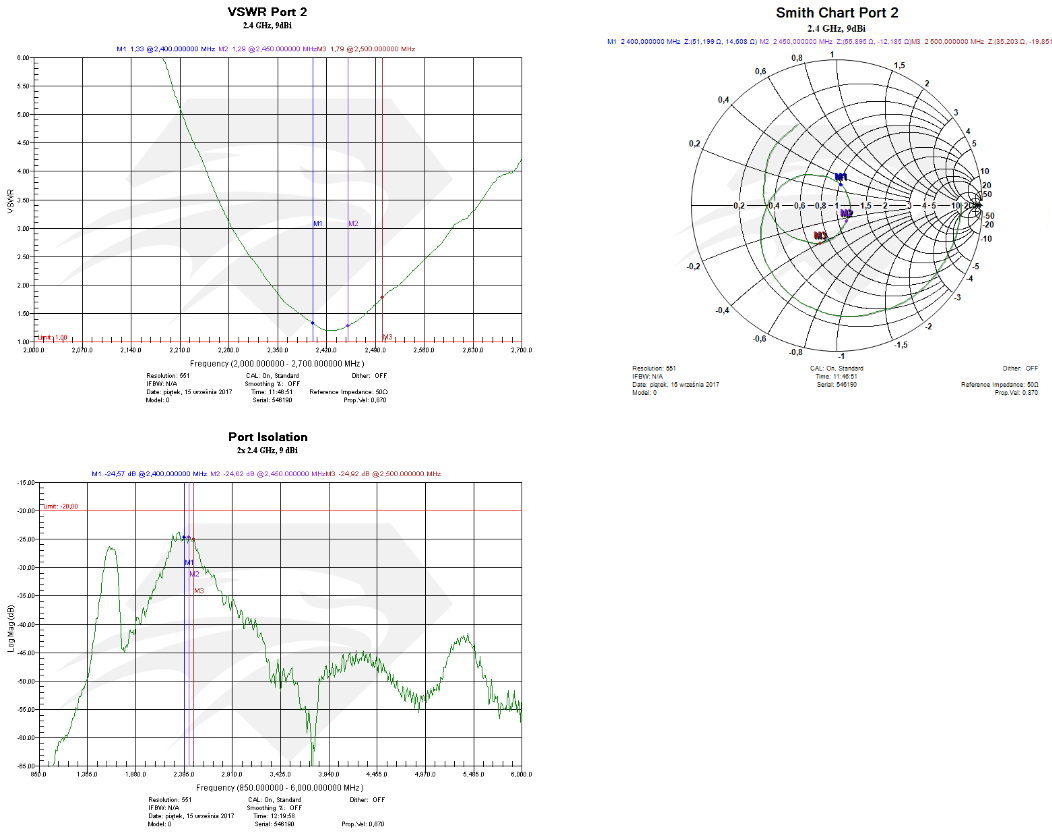Click 'CAL: On, Standard' under isolation plot

point(274,799)
